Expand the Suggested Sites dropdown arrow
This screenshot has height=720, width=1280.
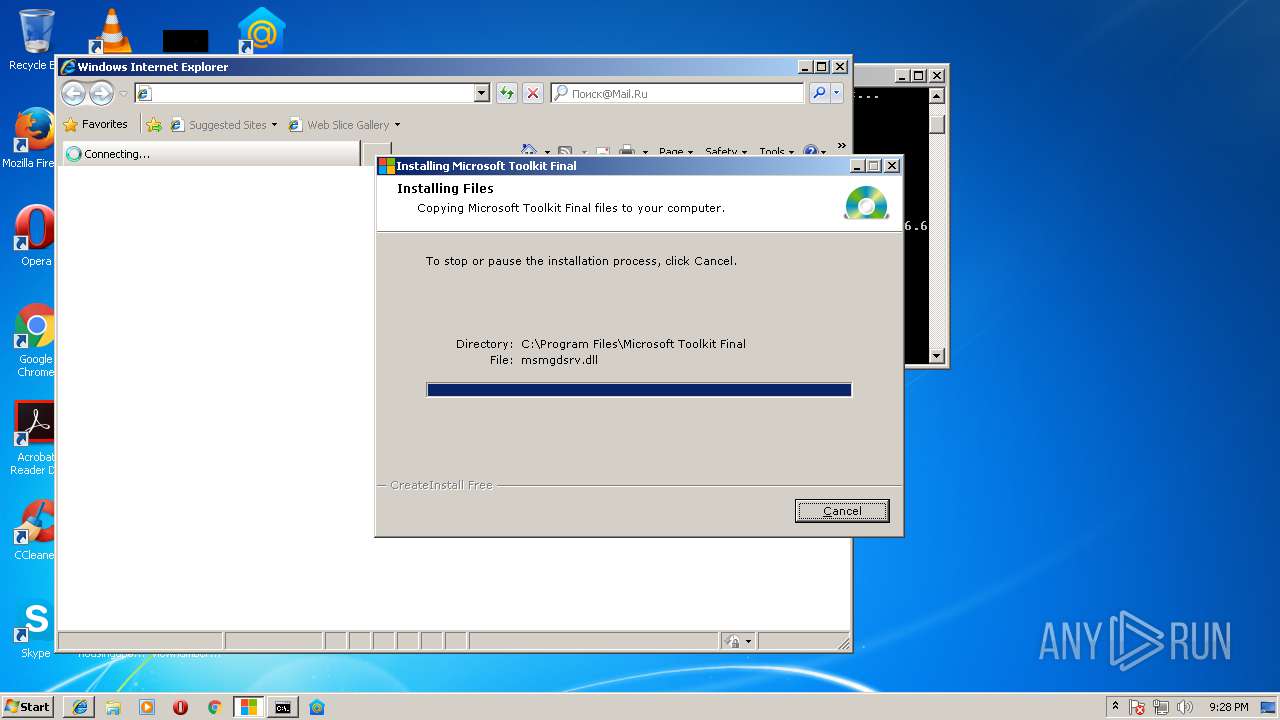click(x=274, y=125)
